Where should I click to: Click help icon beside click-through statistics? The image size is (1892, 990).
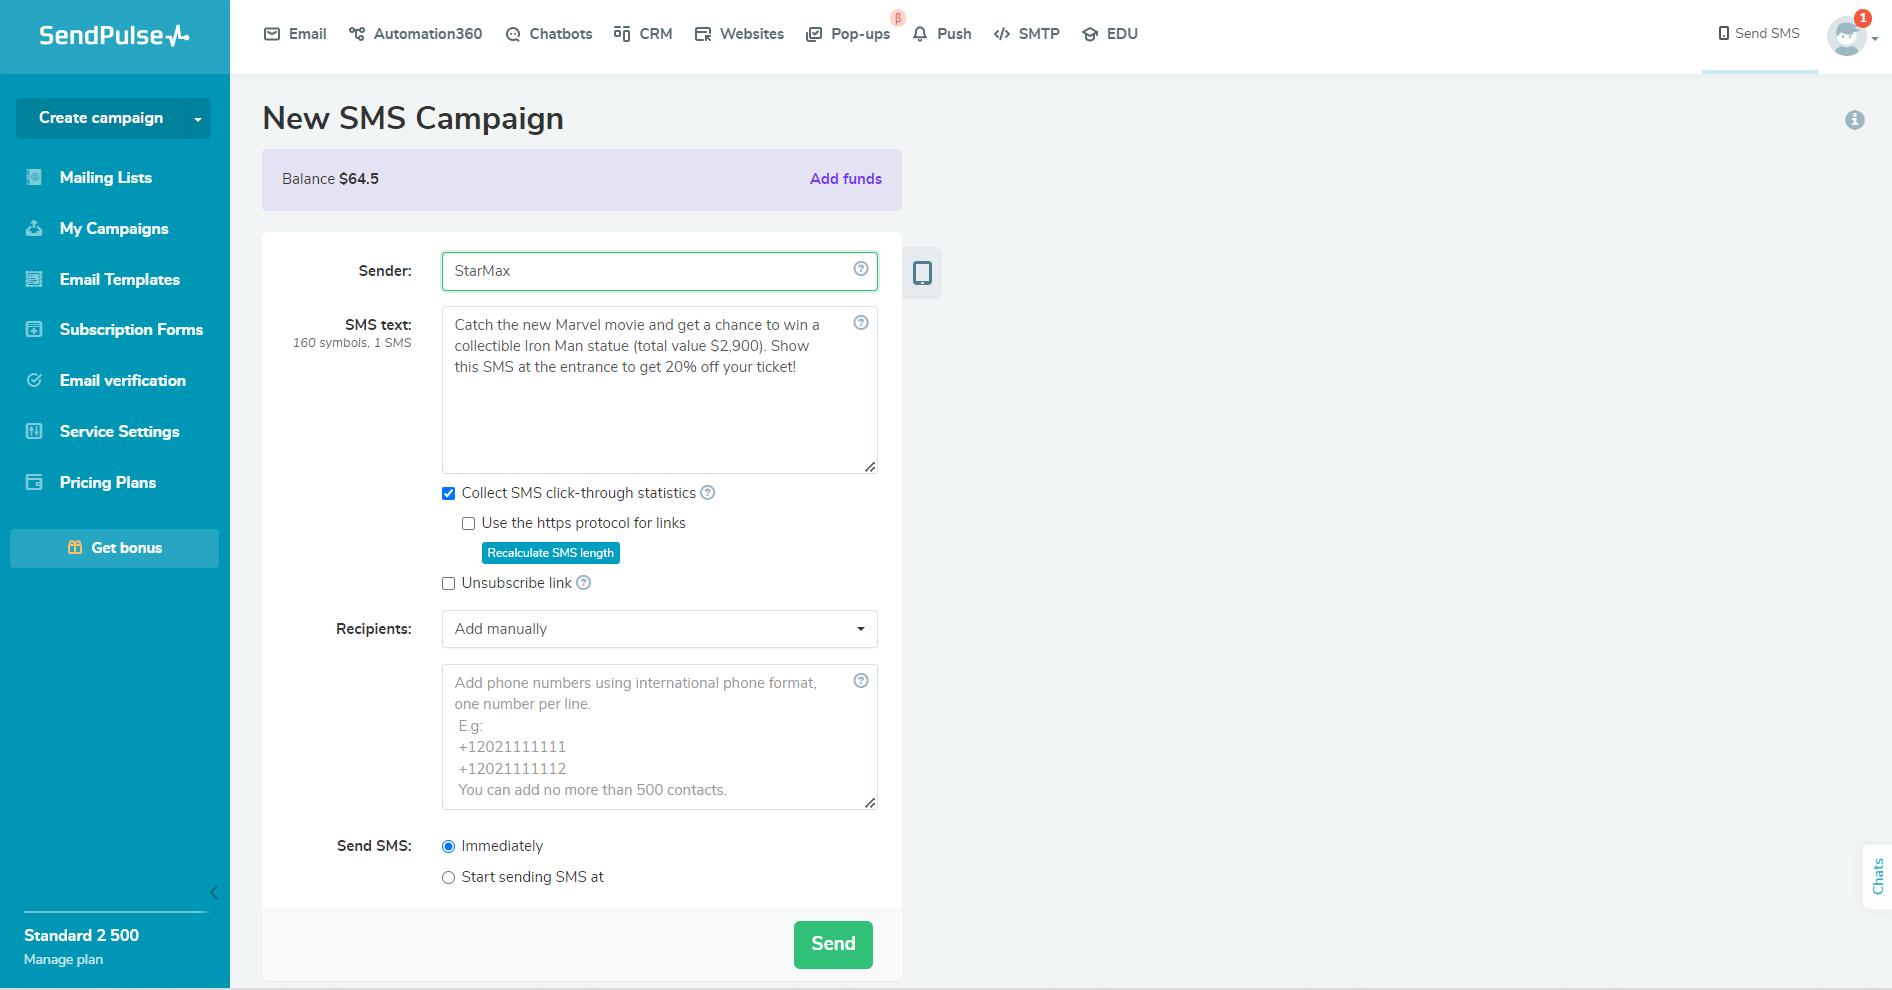(x=708, y=493)
